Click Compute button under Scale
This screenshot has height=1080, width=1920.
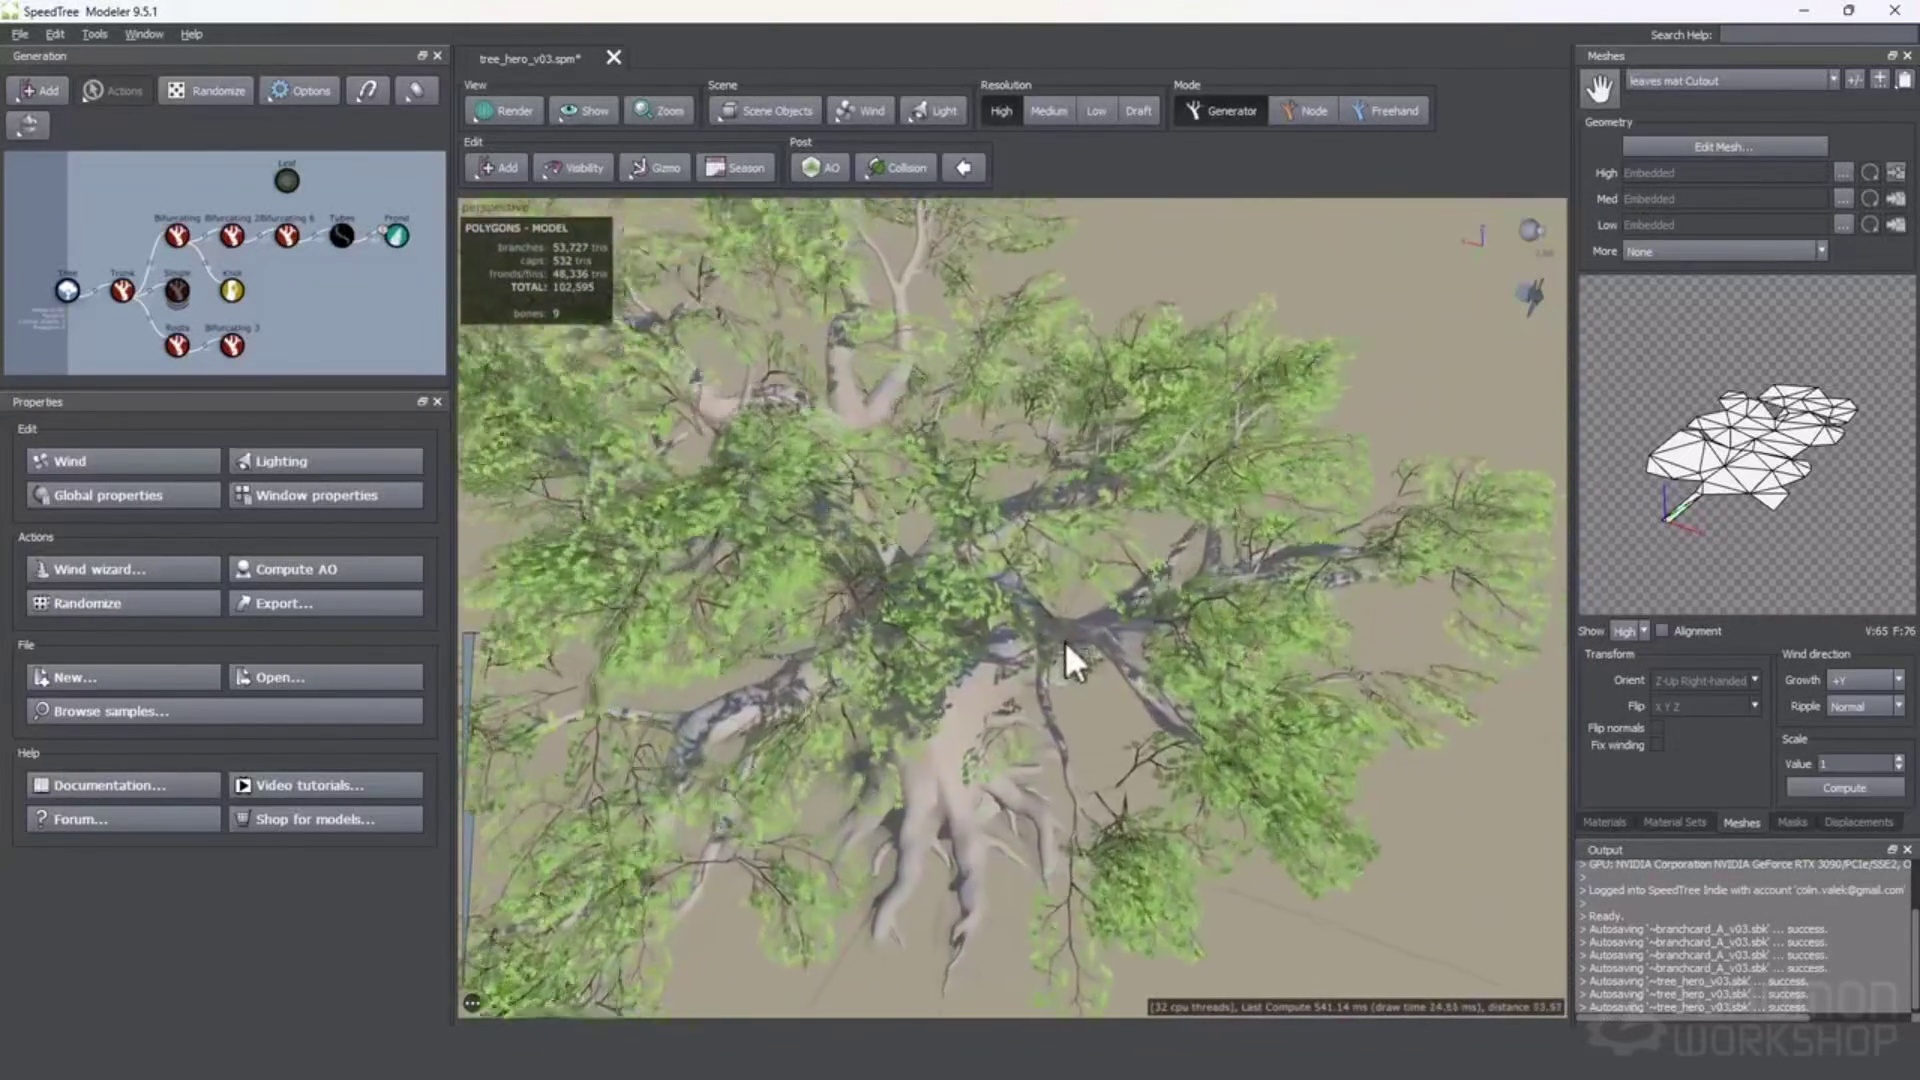click(1845, 788)
